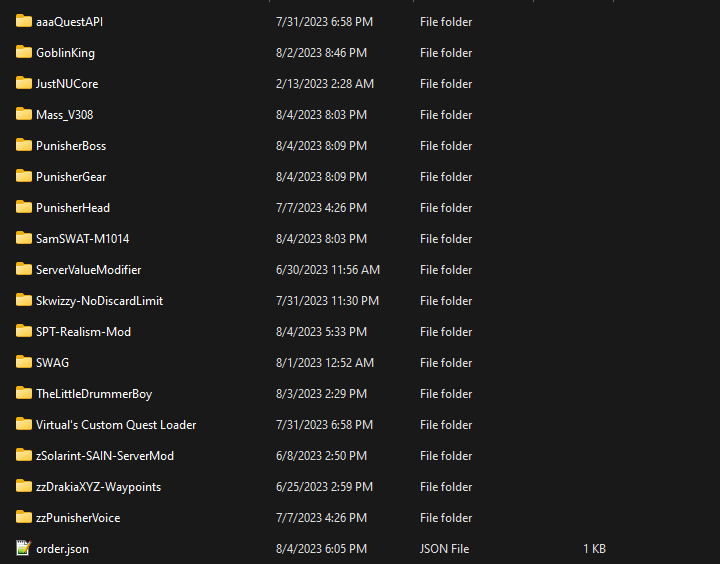Image resolution: width=720 pixels, height=564 pixels.
Task: Click the PunisherHead folder name
Action: [73, 208]
